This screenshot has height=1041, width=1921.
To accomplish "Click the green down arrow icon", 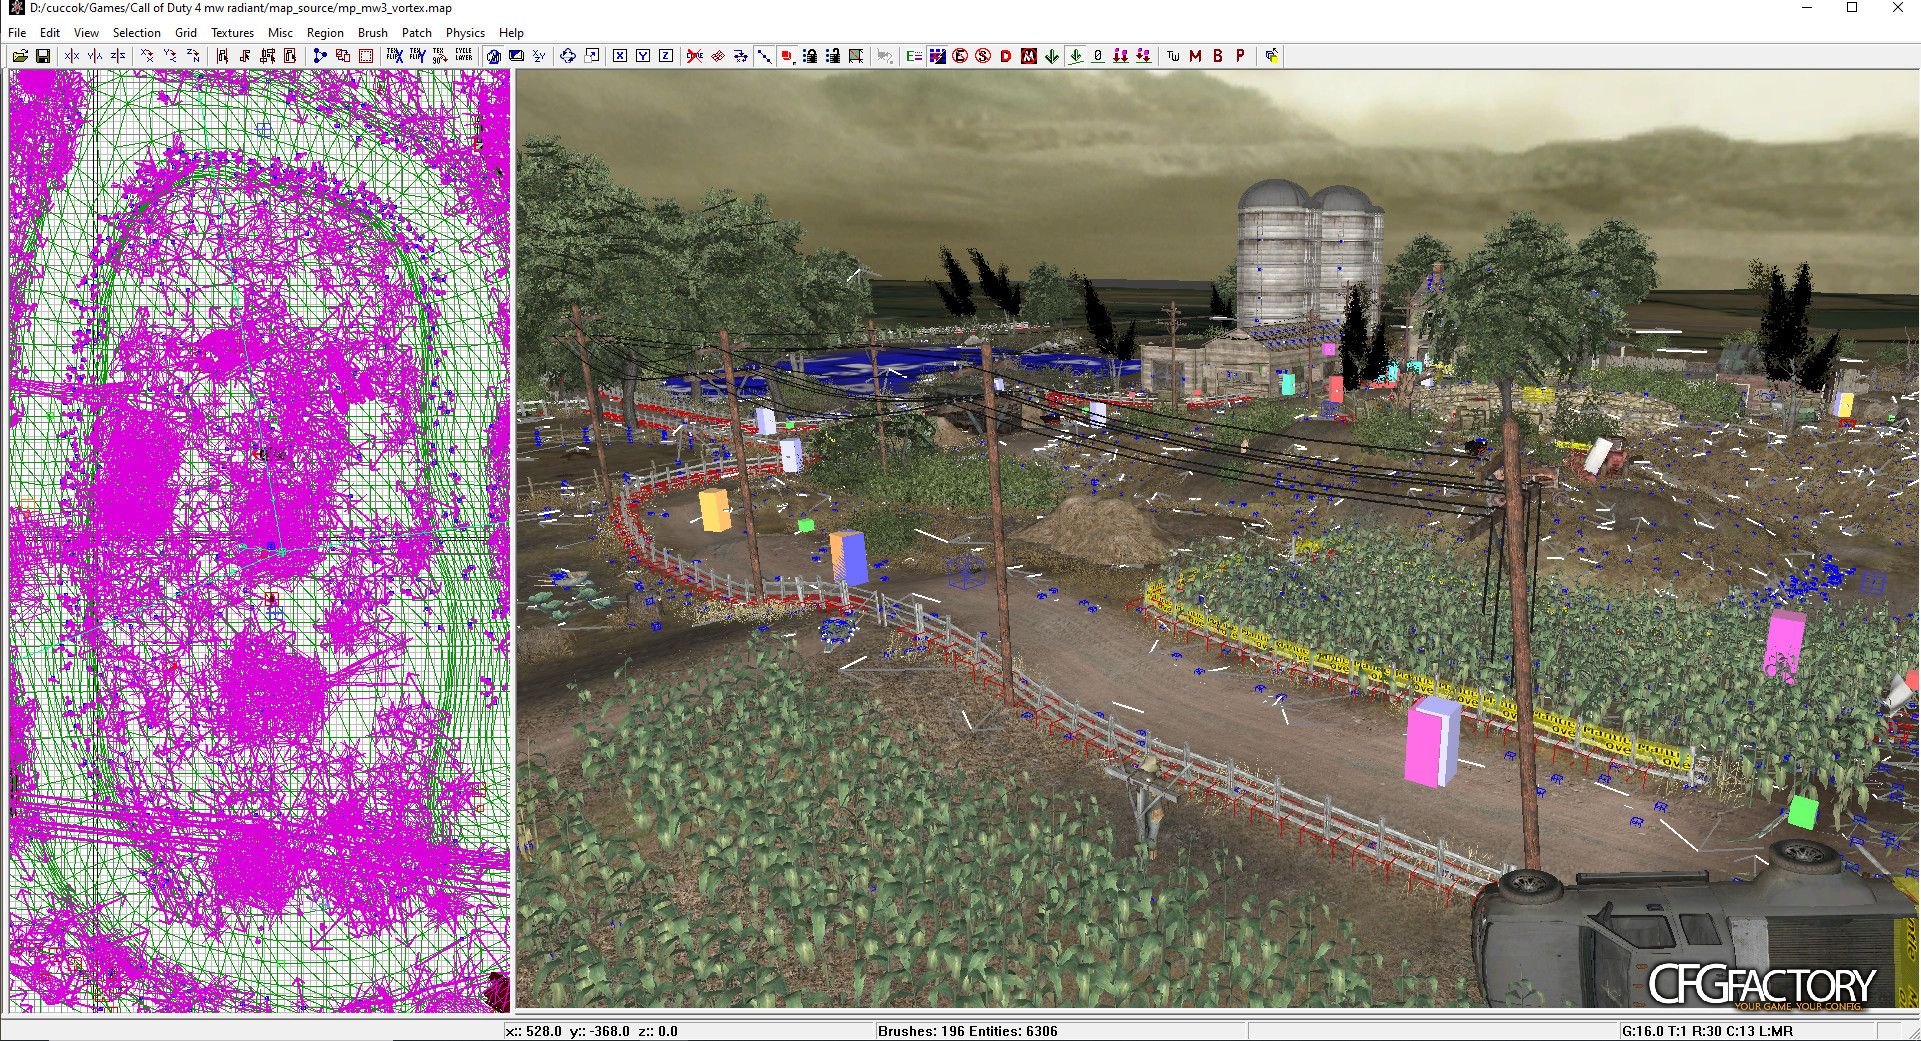I will (1052, 56).
